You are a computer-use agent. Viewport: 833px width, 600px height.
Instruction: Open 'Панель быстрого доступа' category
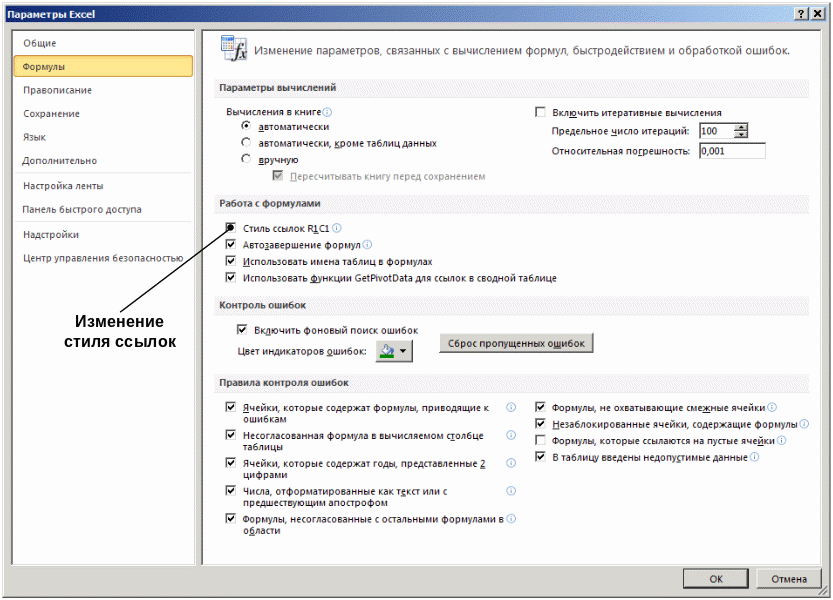point(103,209)
